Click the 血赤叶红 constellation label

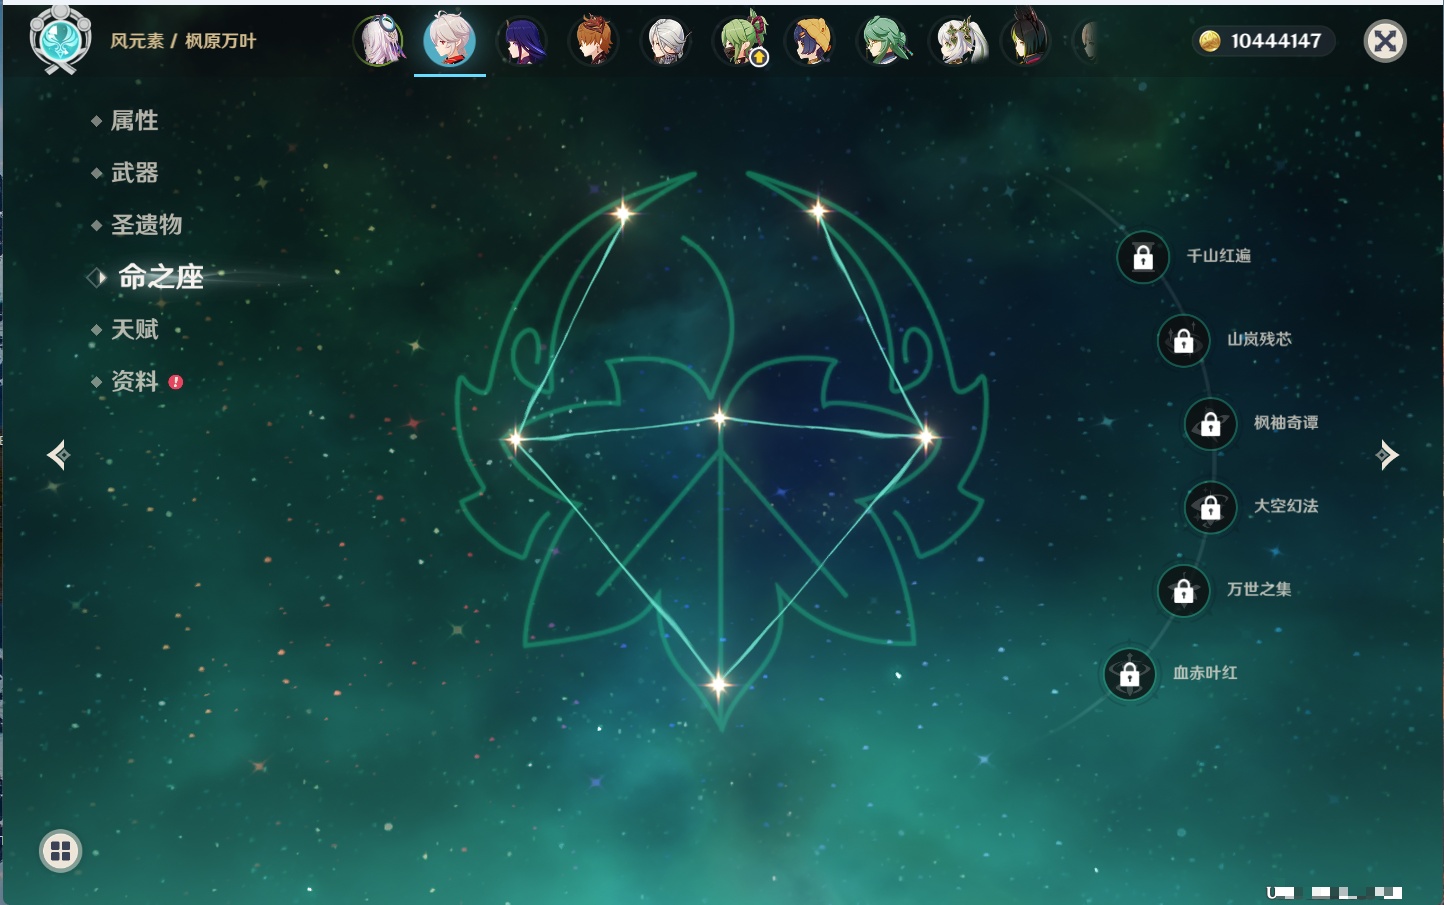1205,673
